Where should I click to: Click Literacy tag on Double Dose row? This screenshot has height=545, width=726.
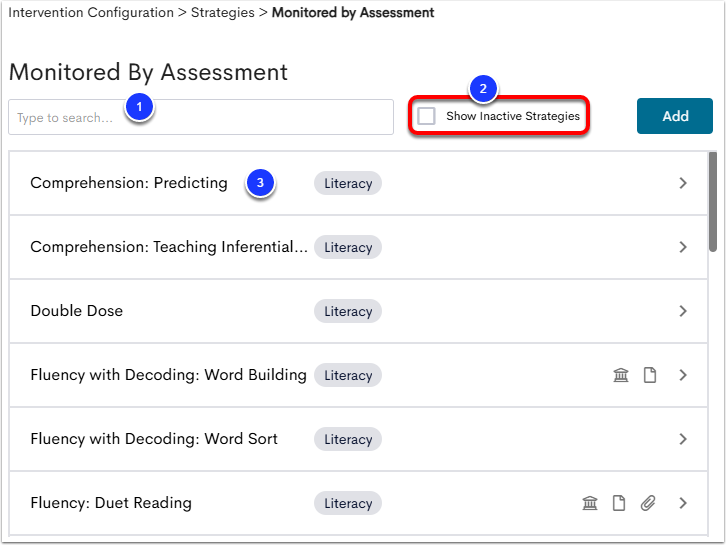click(x=348, y=311)
